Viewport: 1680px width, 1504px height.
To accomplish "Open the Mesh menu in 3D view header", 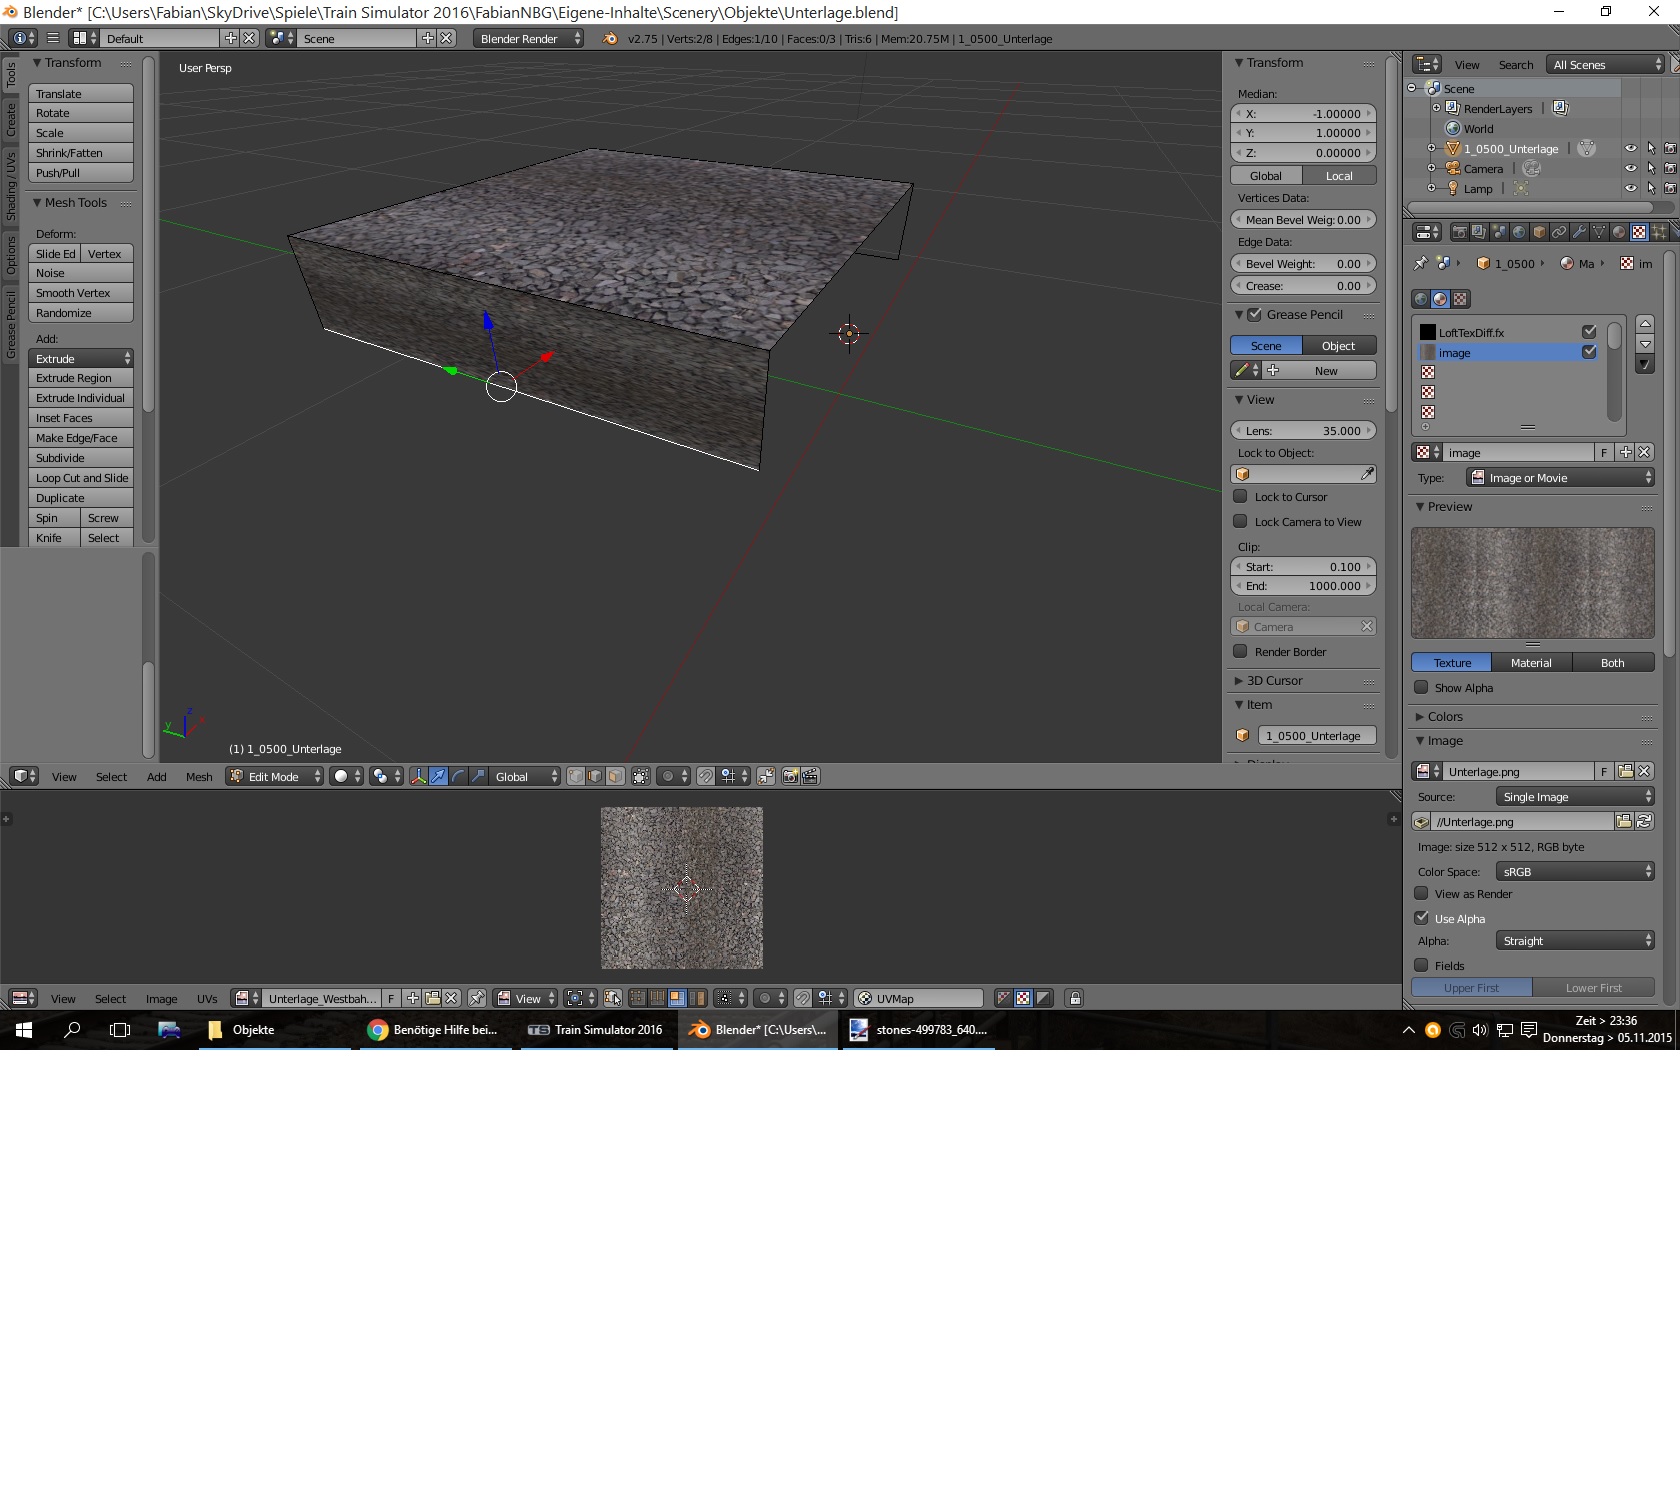I will click(199, 777).
